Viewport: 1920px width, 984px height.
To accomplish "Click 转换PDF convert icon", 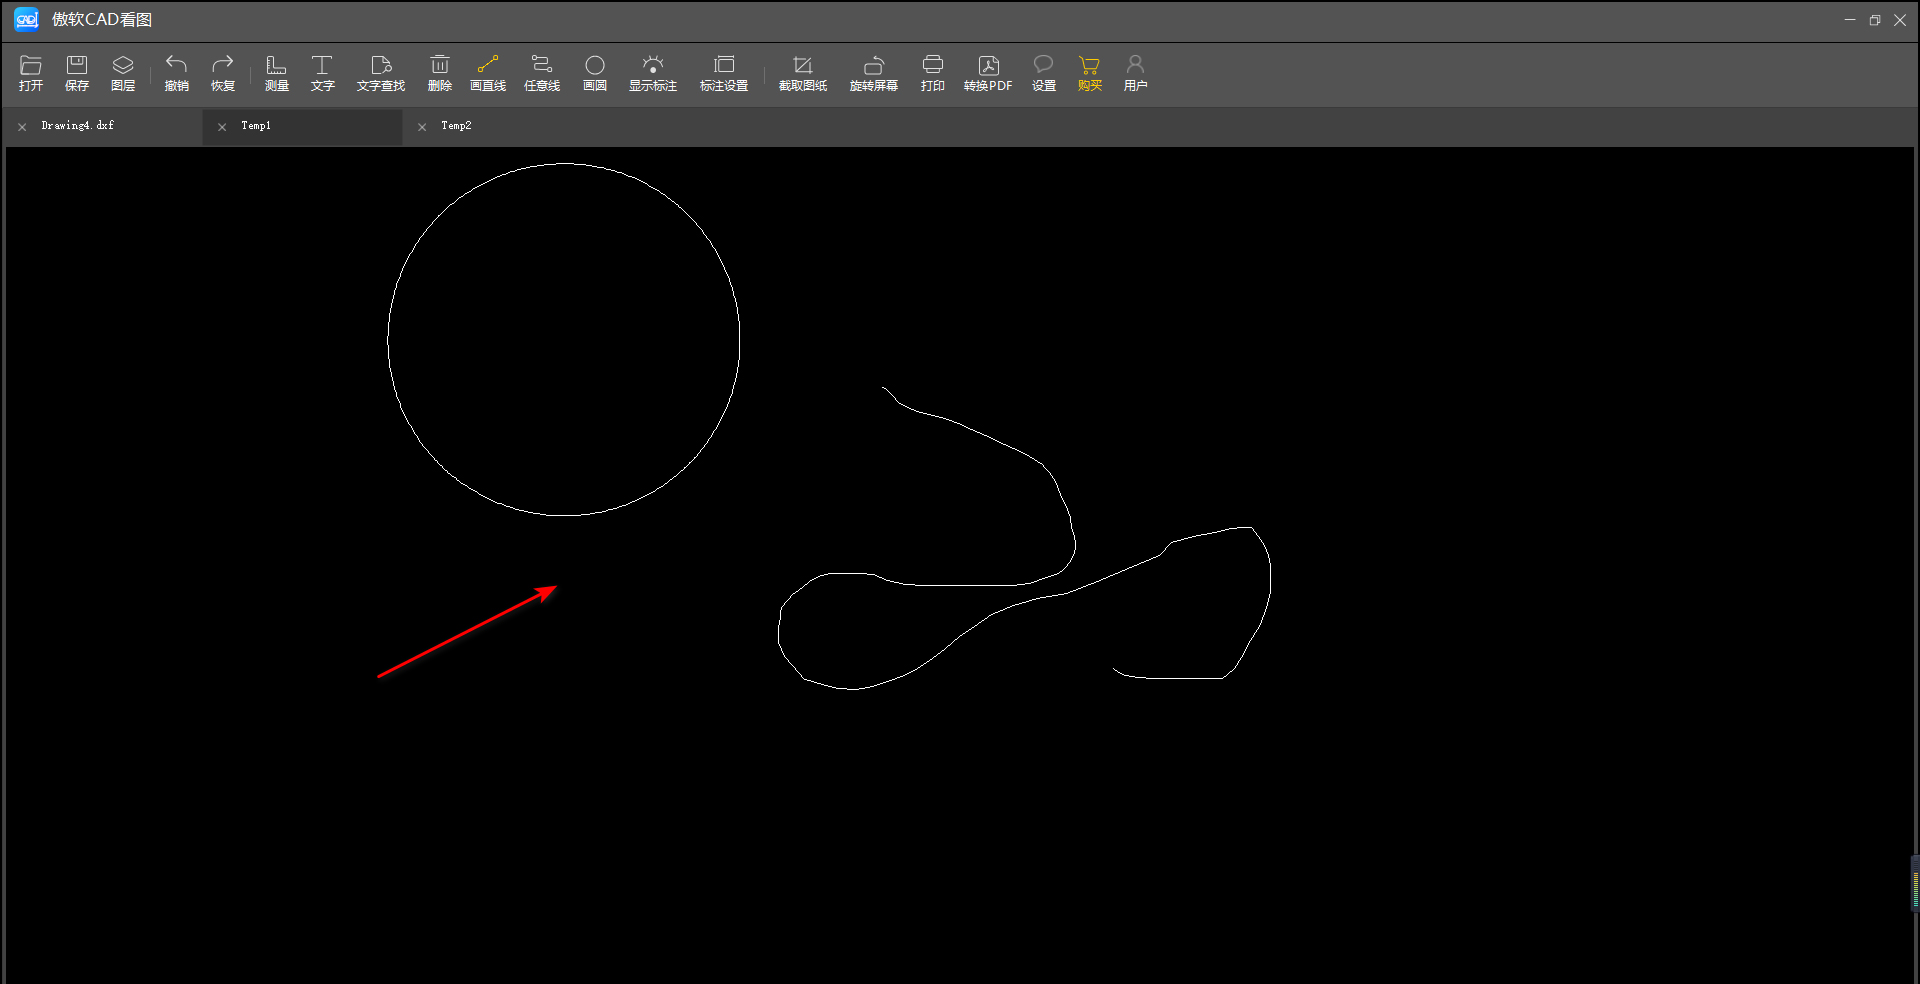I will point(988,73).
